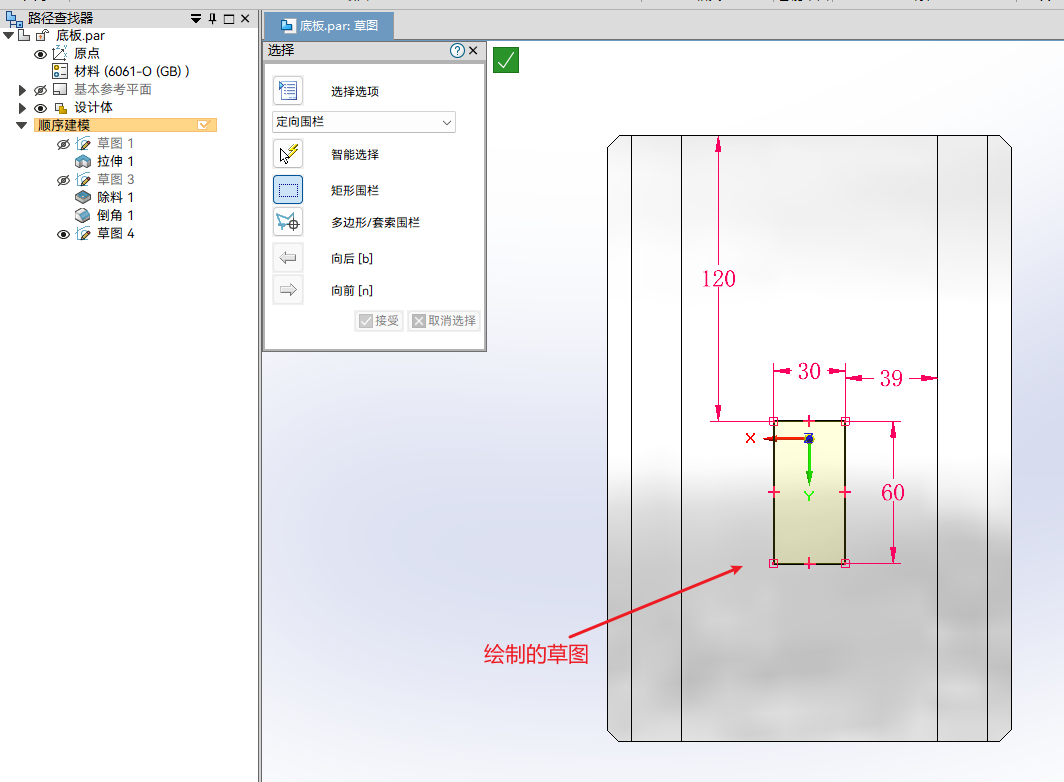
Task: Select the 草图 4 tree row
Action: tap(115, 234)
